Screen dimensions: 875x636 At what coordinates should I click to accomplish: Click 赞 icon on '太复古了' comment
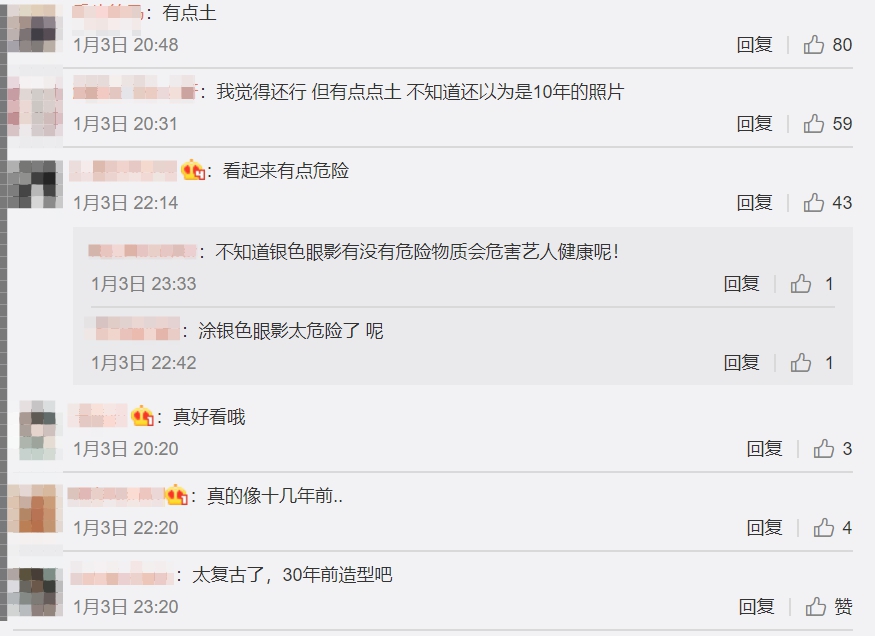[816, 606]
